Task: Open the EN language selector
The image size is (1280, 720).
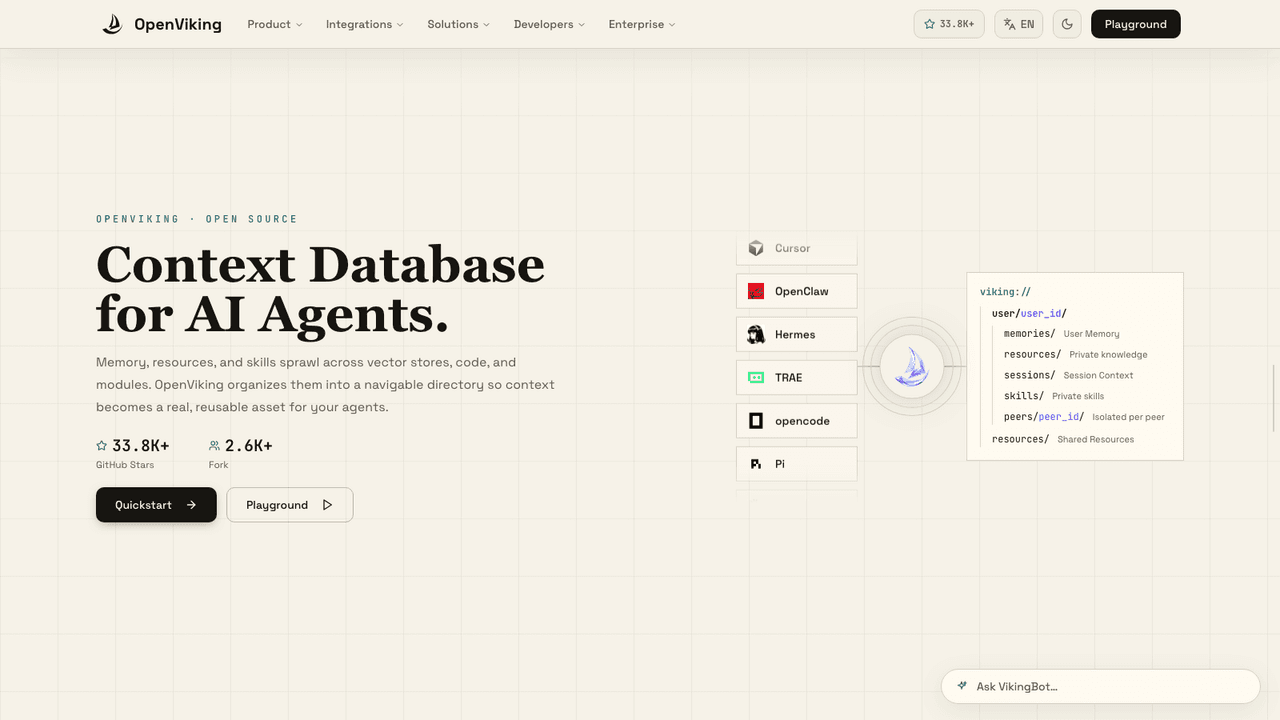Action: pos(1019,24)
